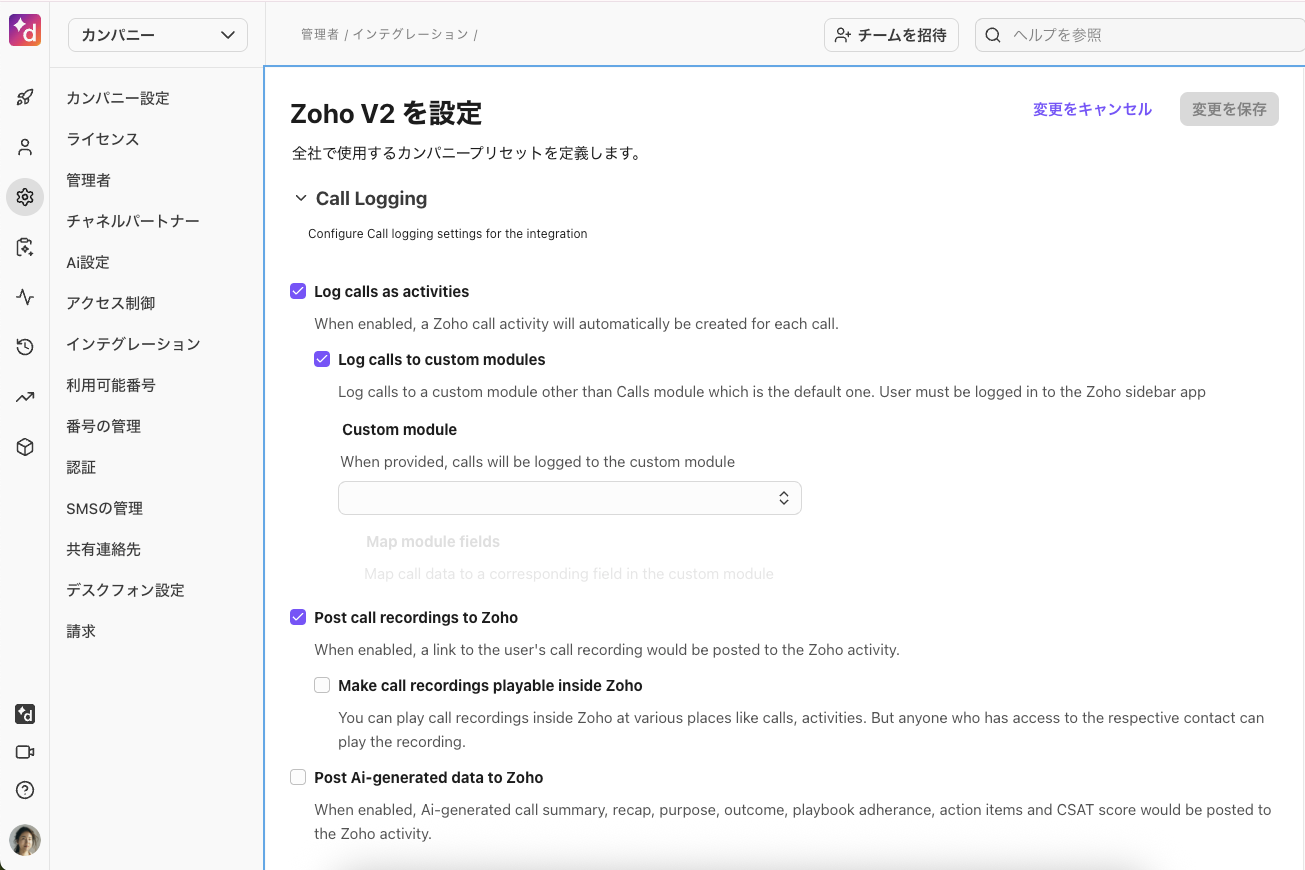Click the Zoho V2 を設定 heading
The height and width of the screenshot is (870, 1305).
click(x=386, y=113)
